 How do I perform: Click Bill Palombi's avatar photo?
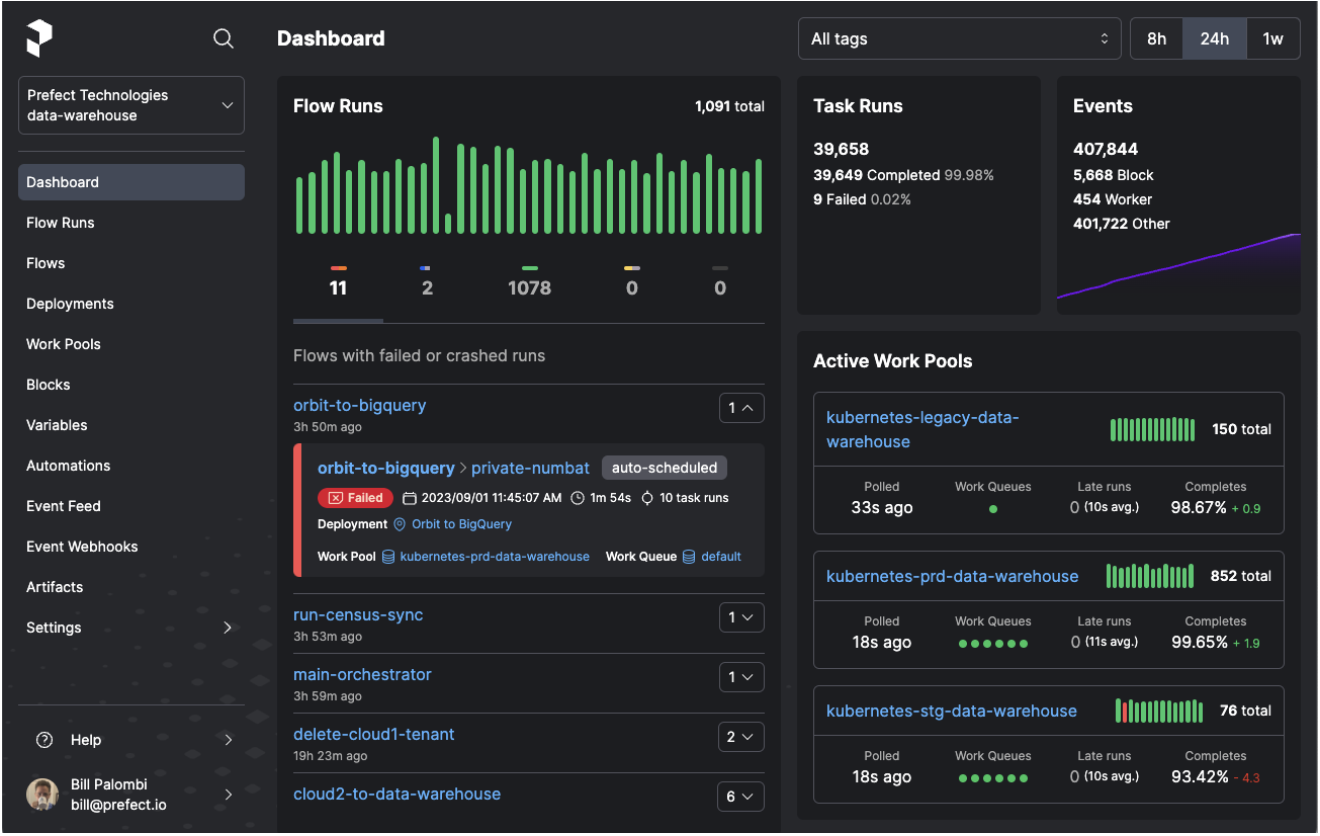42,794
